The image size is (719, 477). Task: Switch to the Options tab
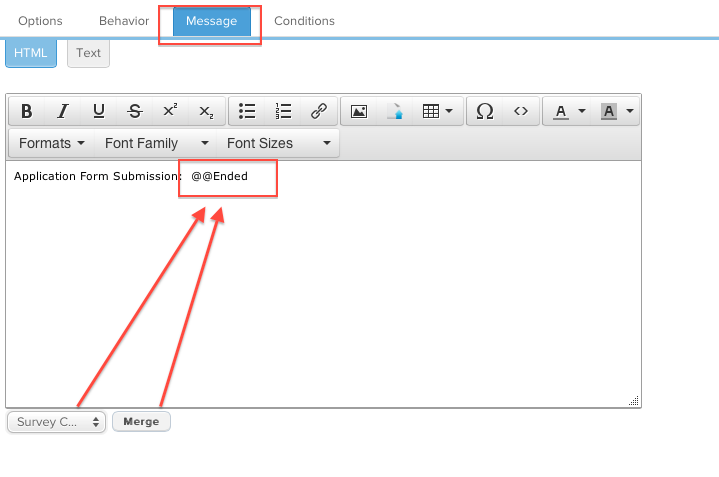(x=40, y=21)
